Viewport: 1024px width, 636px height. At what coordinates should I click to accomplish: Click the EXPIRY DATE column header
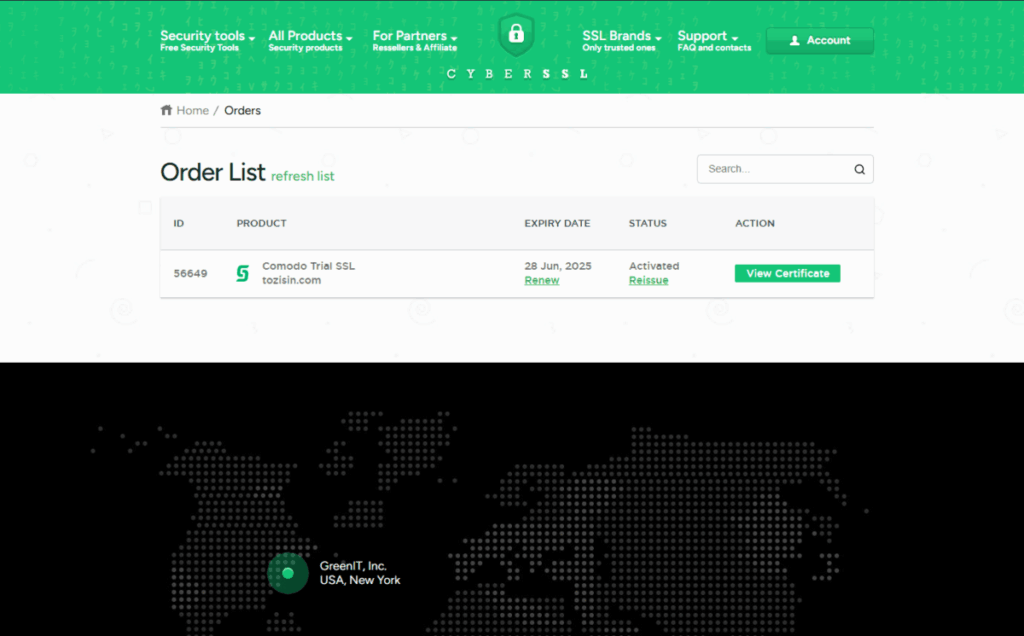coord(557,223)
